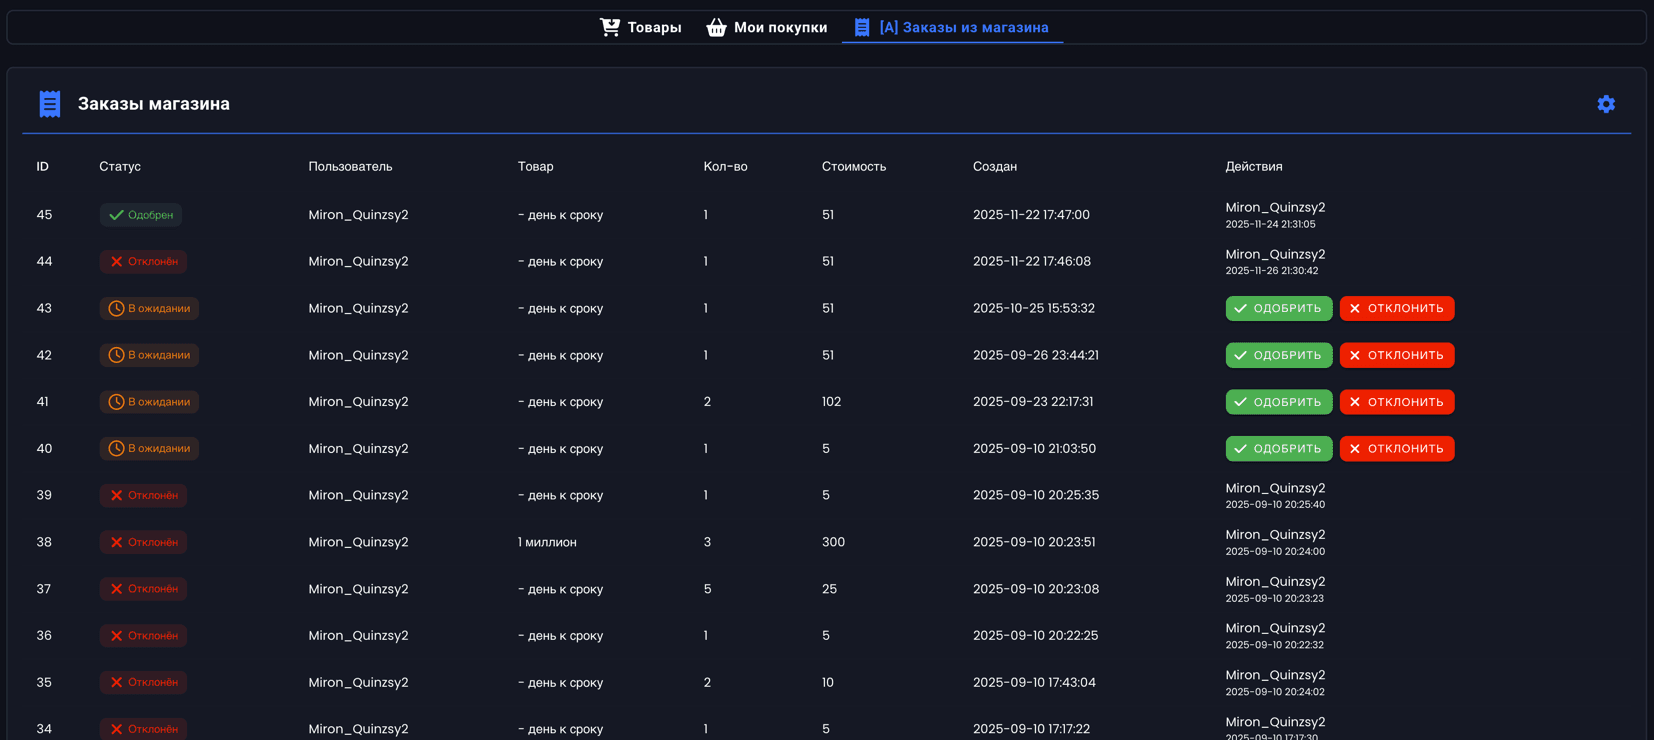Open the settings gear icon
1654x740 pixels.
1605,104
